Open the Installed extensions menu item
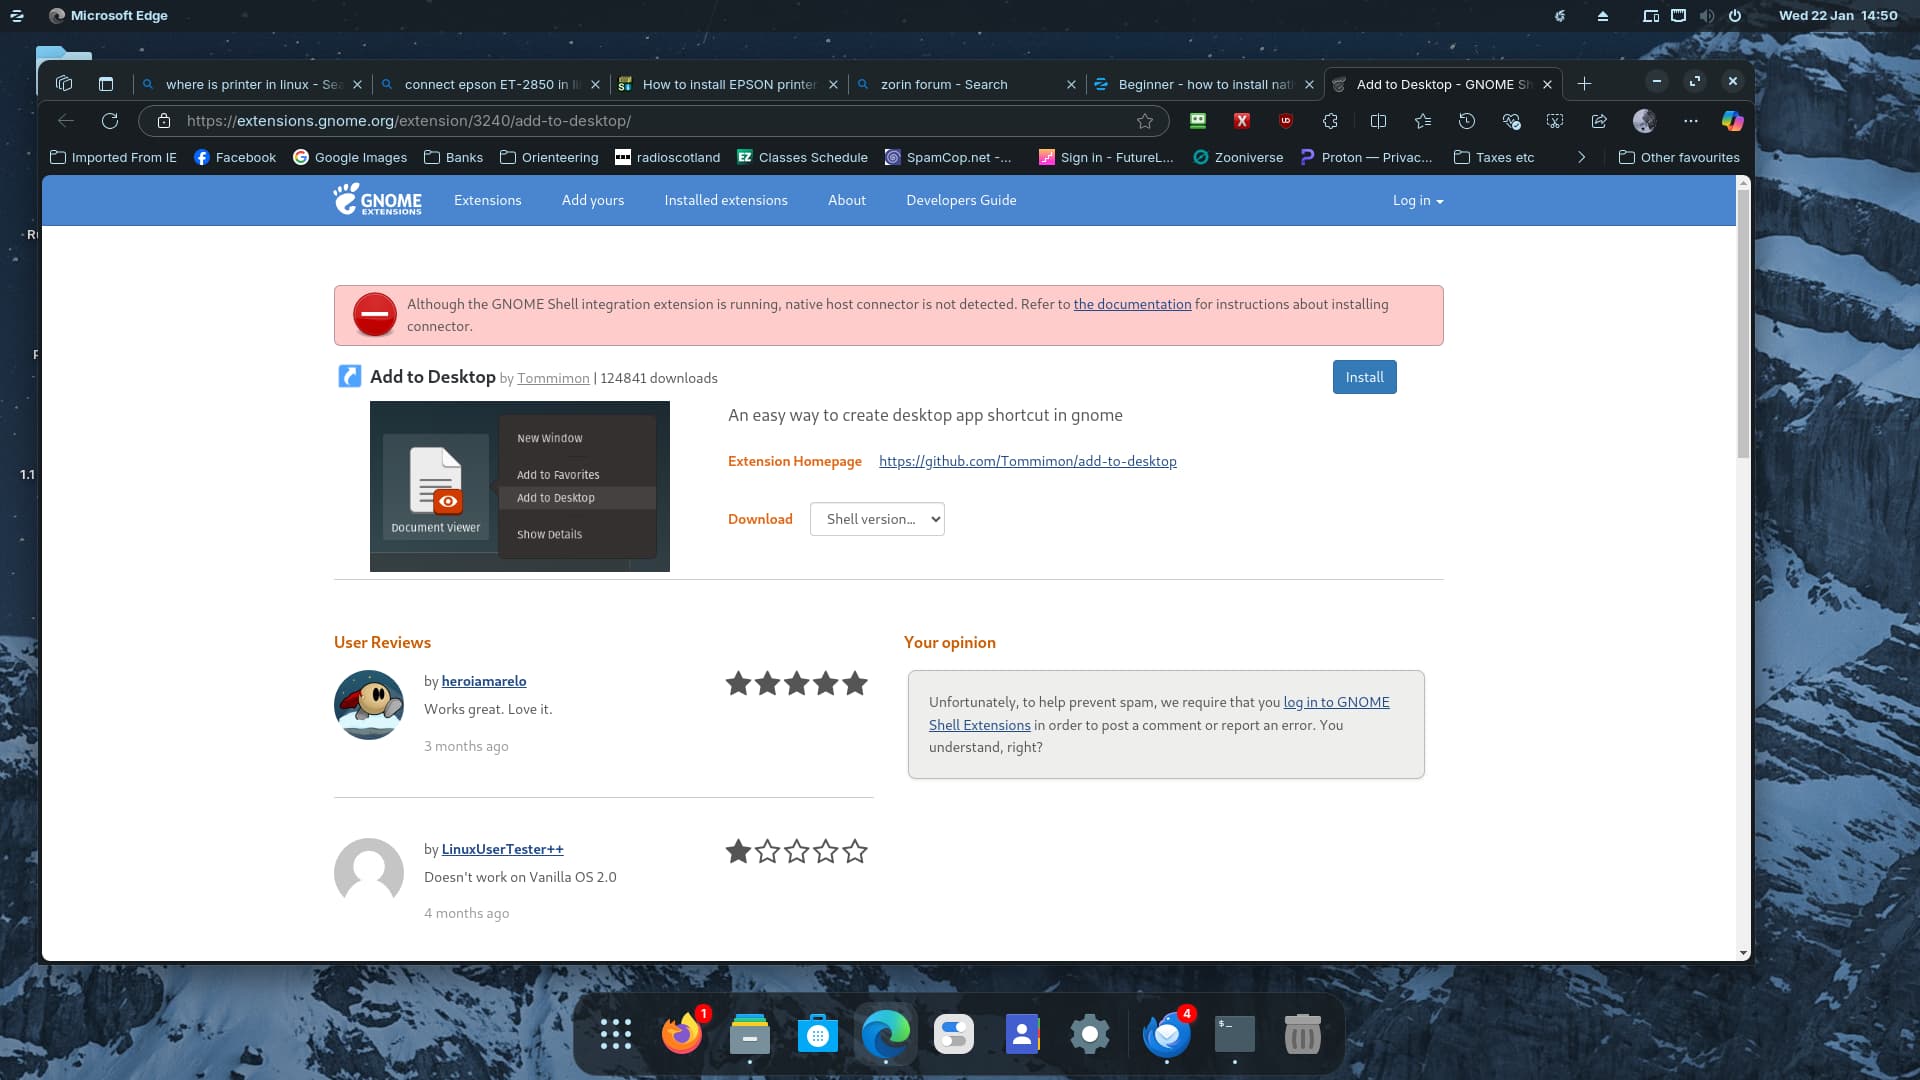The width and height of the screenshot is (1920, 1080). pyautogui.click(x=726, y=200)
